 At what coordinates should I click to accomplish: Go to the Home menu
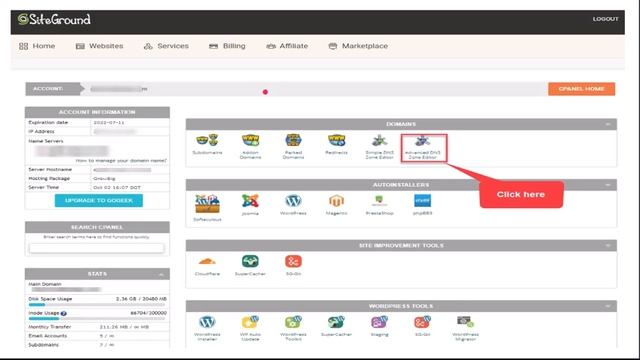(x=37, y=46)
